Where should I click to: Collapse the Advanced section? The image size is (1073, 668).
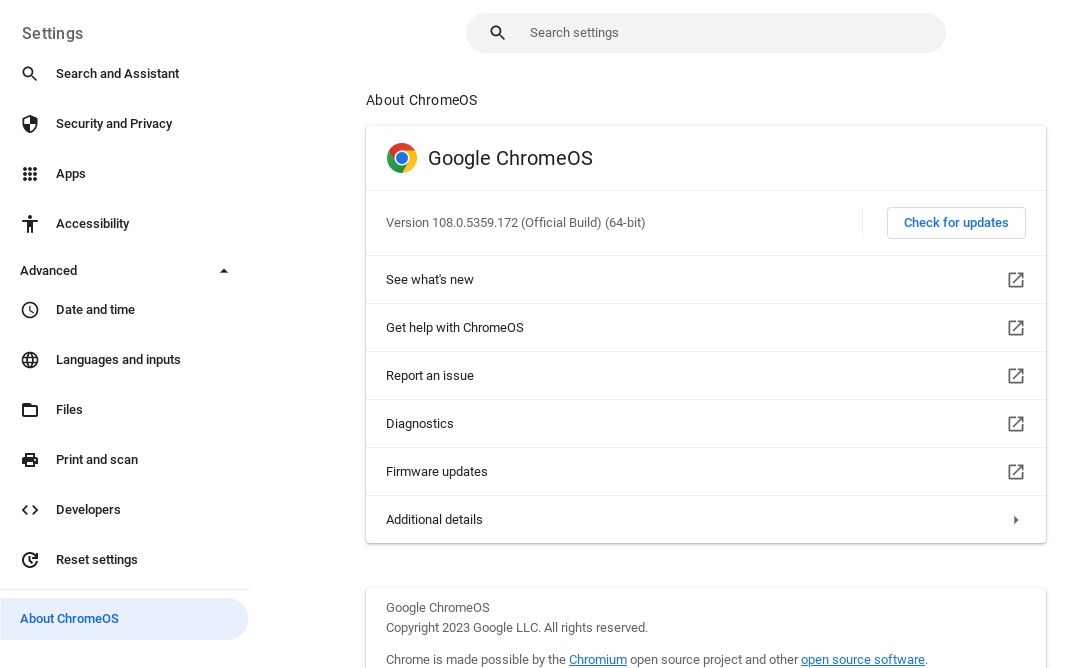coord(224,271)
